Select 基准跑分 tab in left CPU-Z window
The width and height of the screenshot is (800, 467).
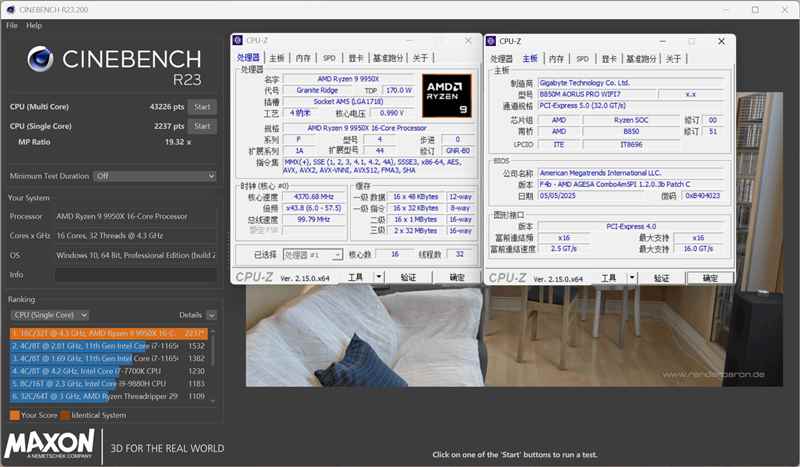(x=388, y=58)
